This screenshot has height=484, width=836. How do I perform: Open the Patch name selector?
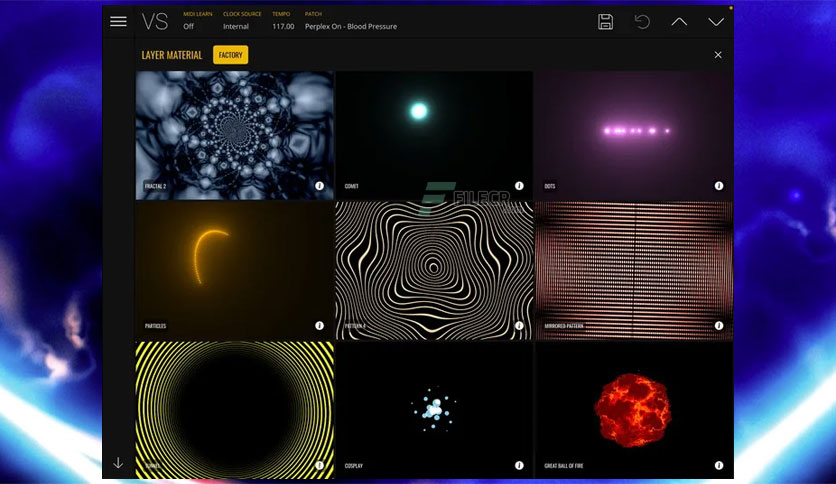tap(350, 27)
